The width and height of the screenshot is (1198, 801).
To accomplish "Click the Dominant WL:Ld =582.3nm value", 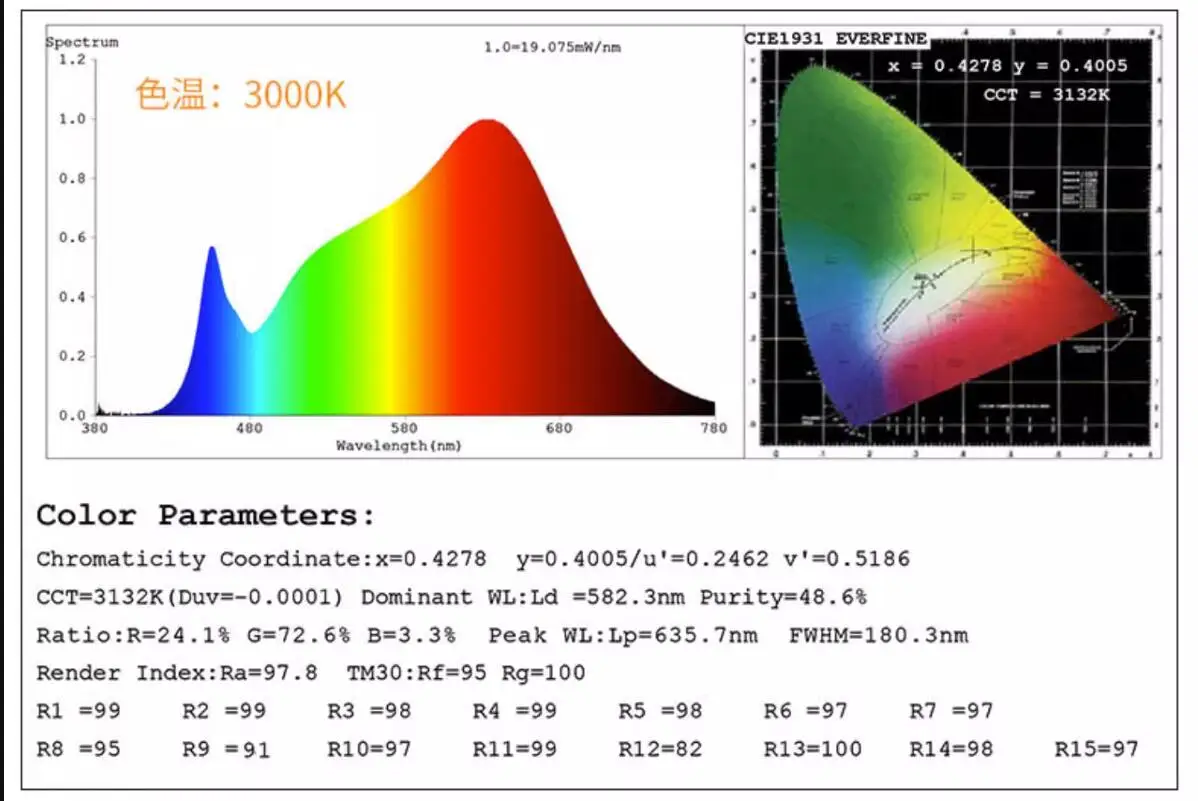I will point(524,598).
